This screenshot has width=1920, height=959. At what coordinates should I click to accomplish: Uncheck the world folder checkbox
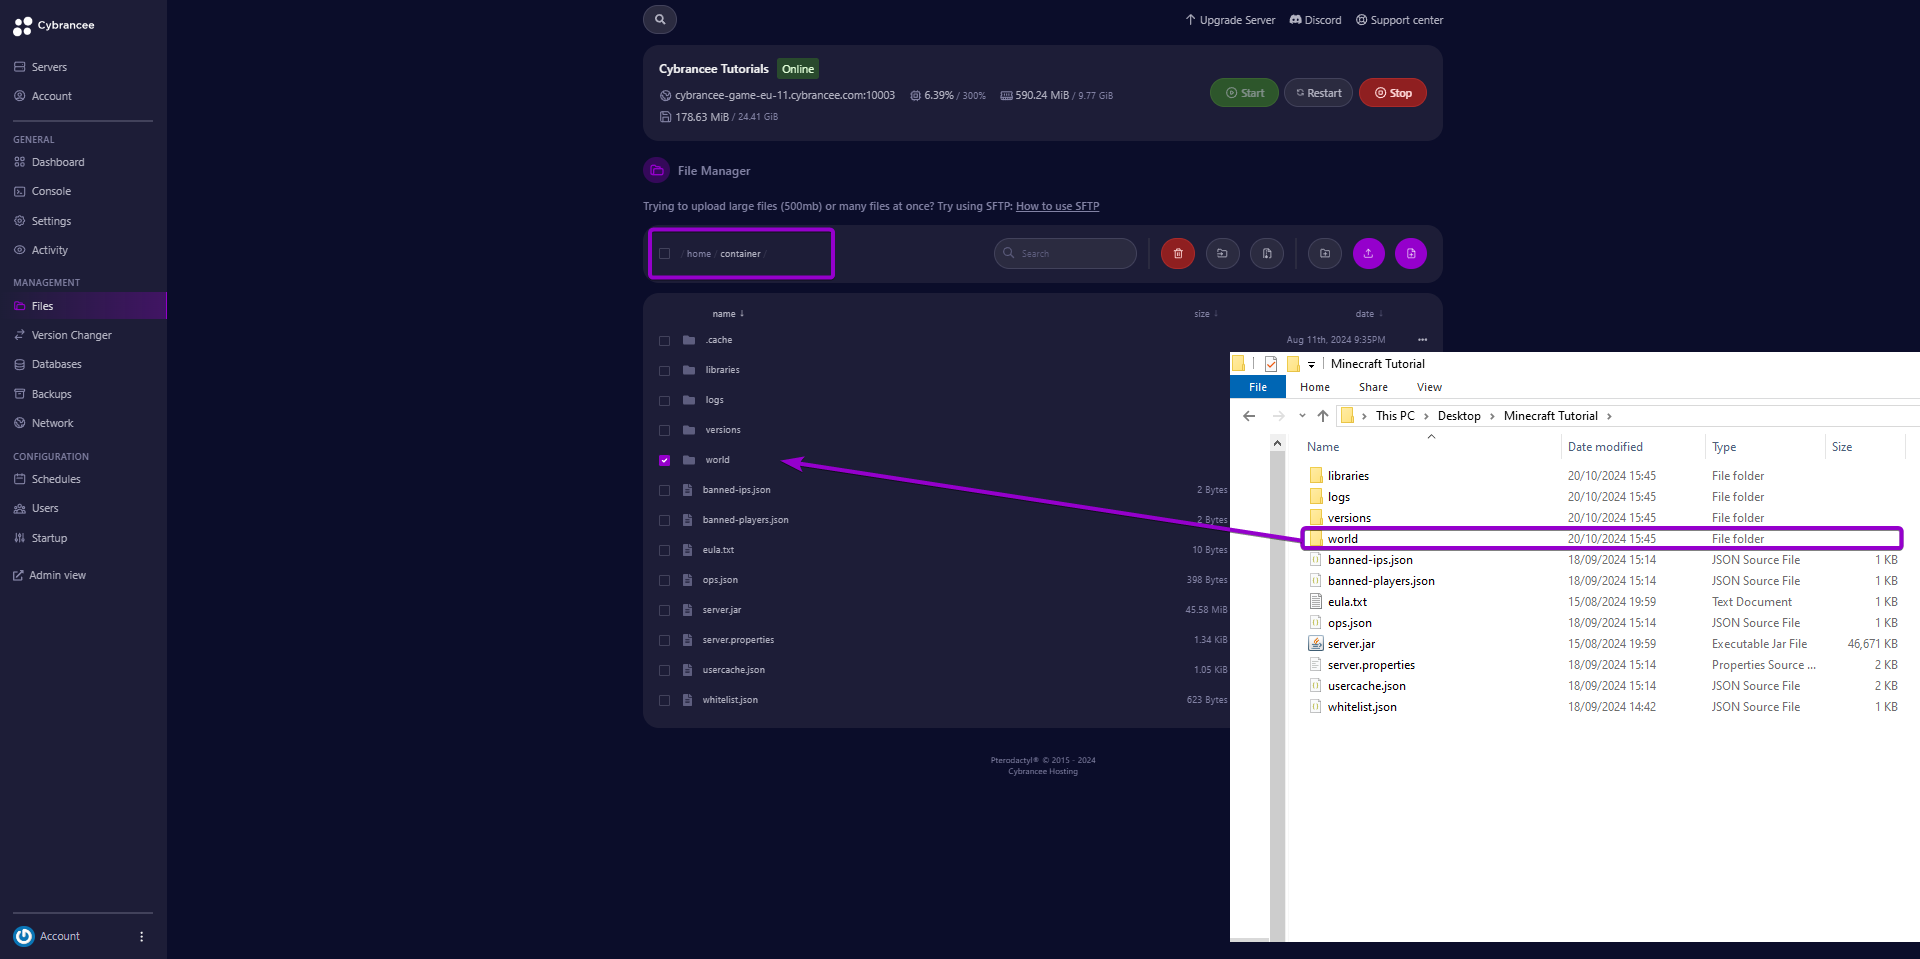[x=665, y=460]
